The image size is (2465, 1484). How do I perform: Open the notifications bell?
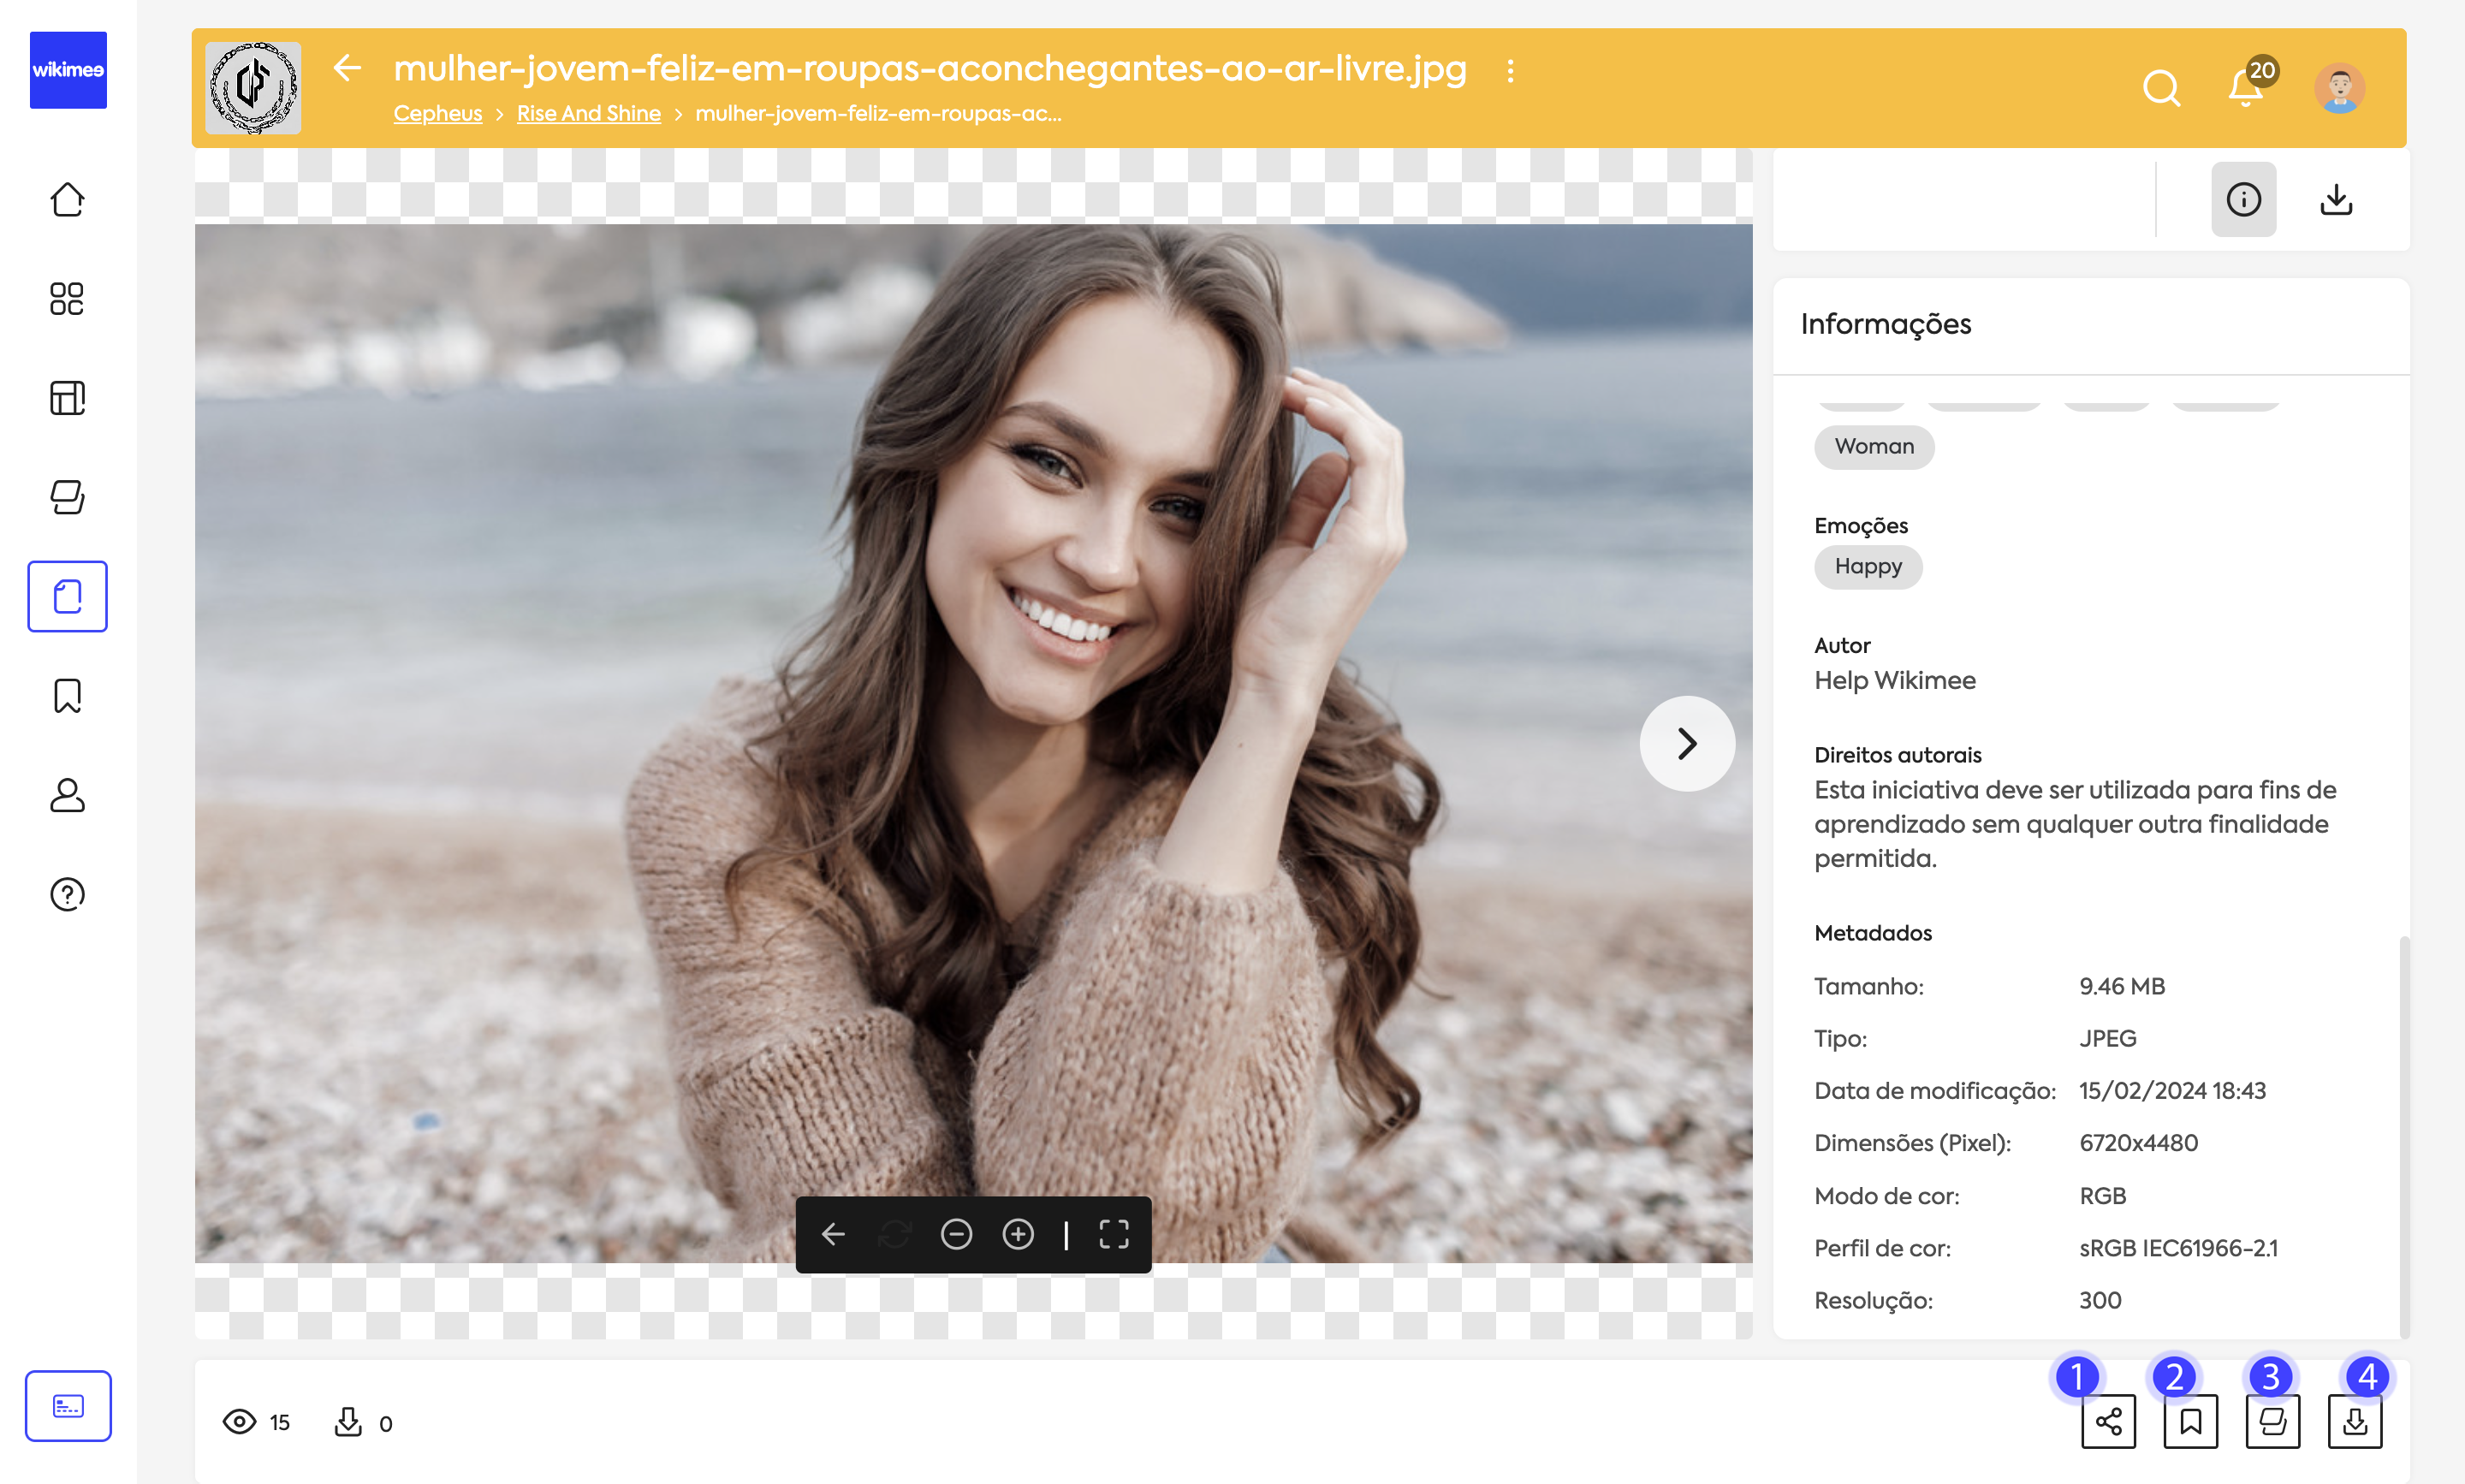click(x=2245, y=88)
